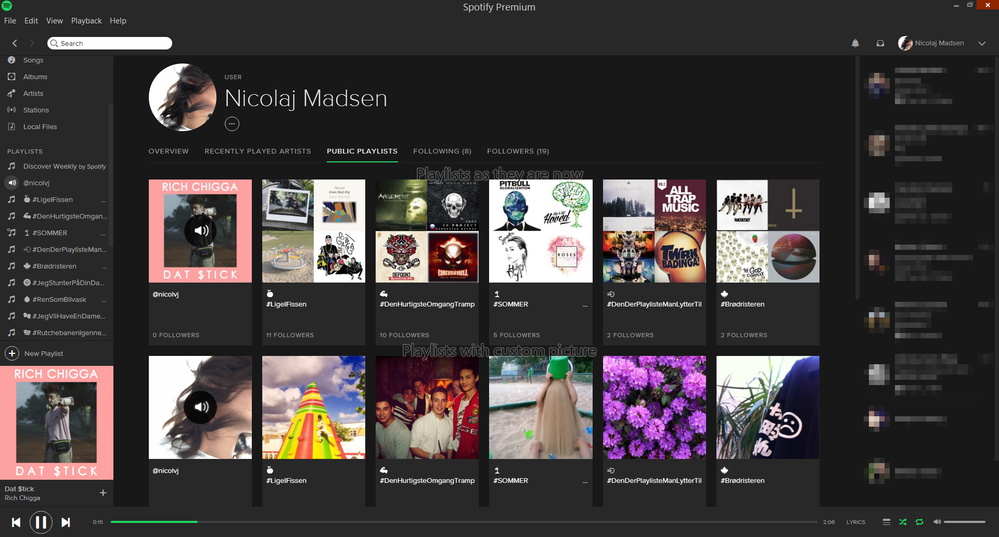Click the search field

110,43
